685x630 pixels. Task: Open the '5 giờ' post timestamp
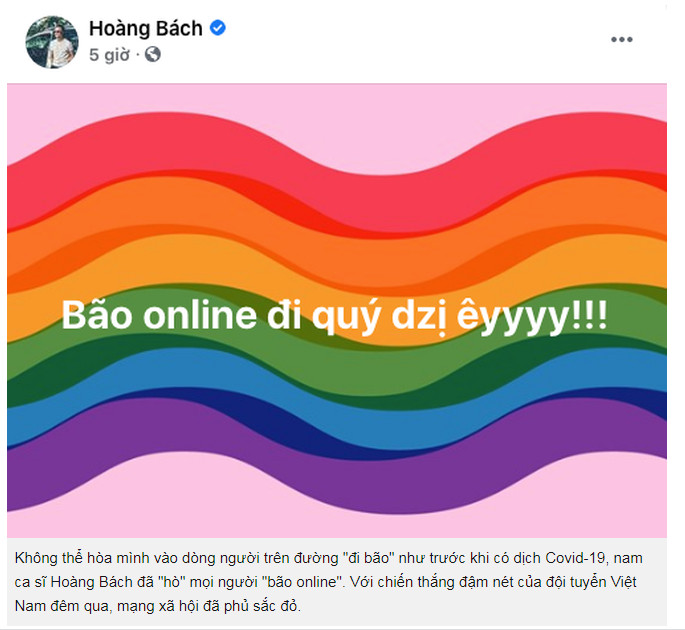[109, 55]
